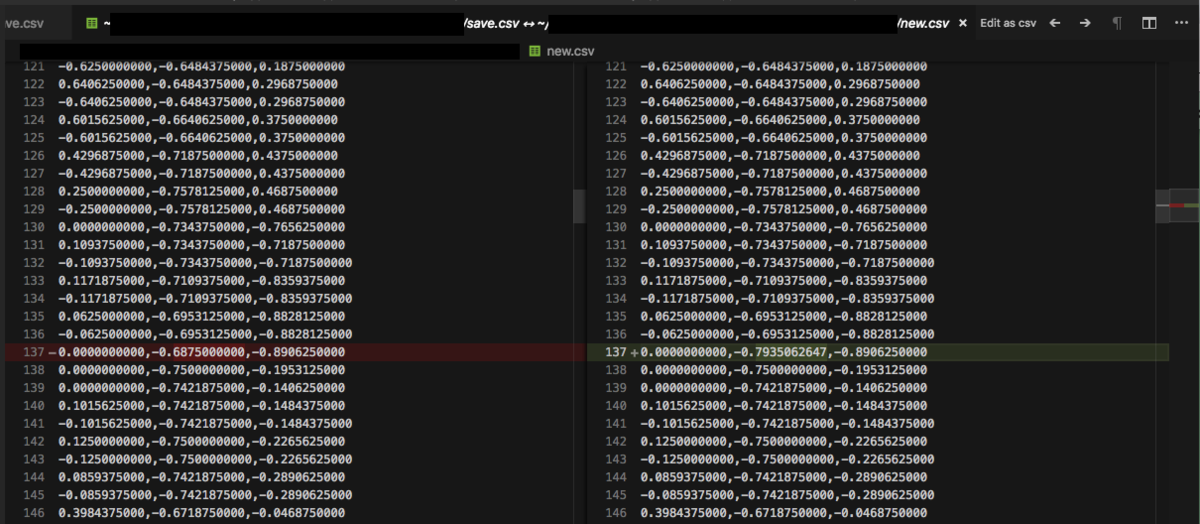1200x524 pixels.
Task: Click line 139 text in the left pane
Action: tap(202, 387)
